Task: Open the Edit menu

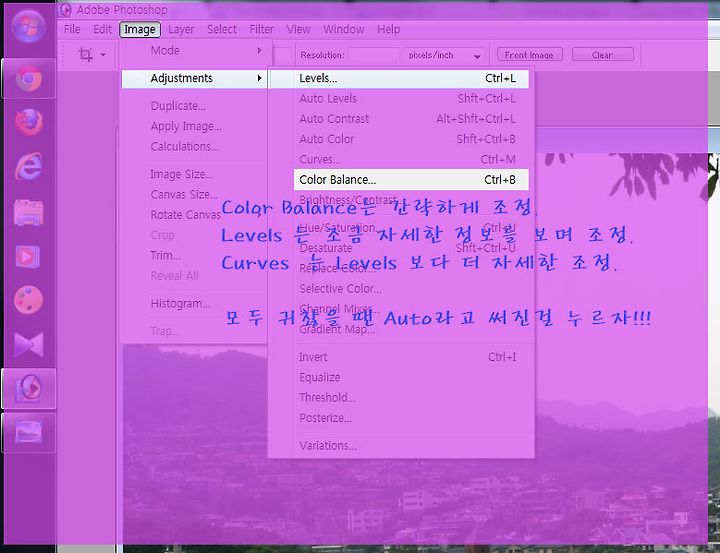Action: pos(102,29)
